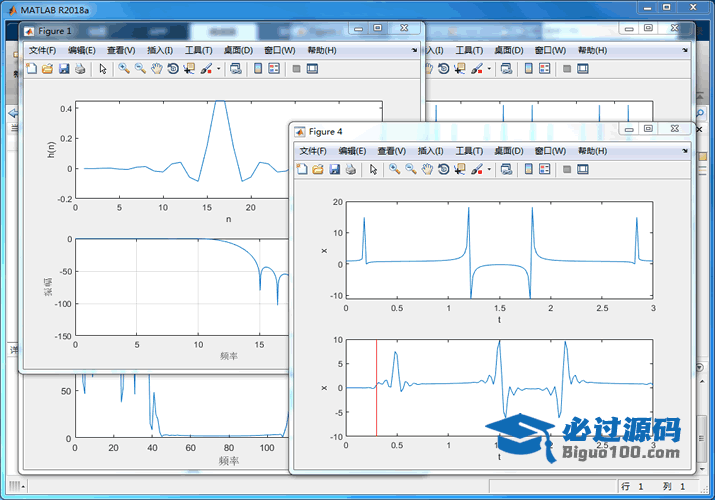The width and height of the screenshot is (715, 500).
Task: Select Zoom Out tool in Figure 1 toolbar
Action: point(140,69)
